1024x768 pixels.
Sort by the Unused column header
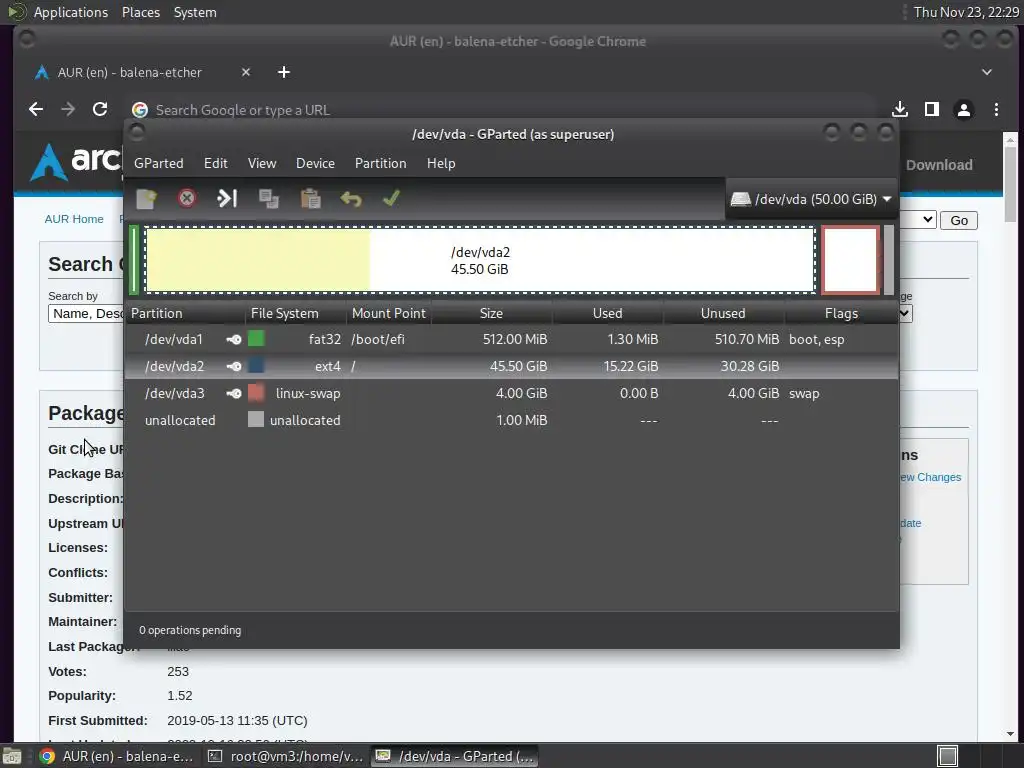[724, 313]
